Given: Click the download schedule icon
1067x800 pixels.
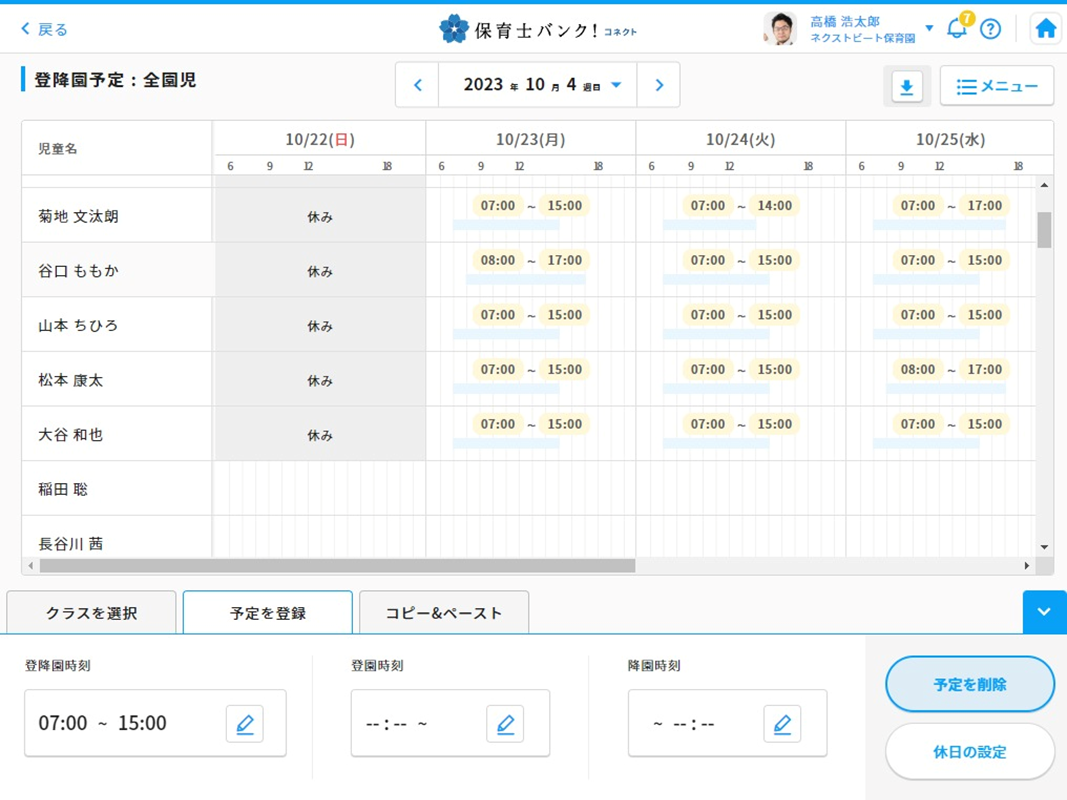Looking at the screenshot, I should click(906, 87).
